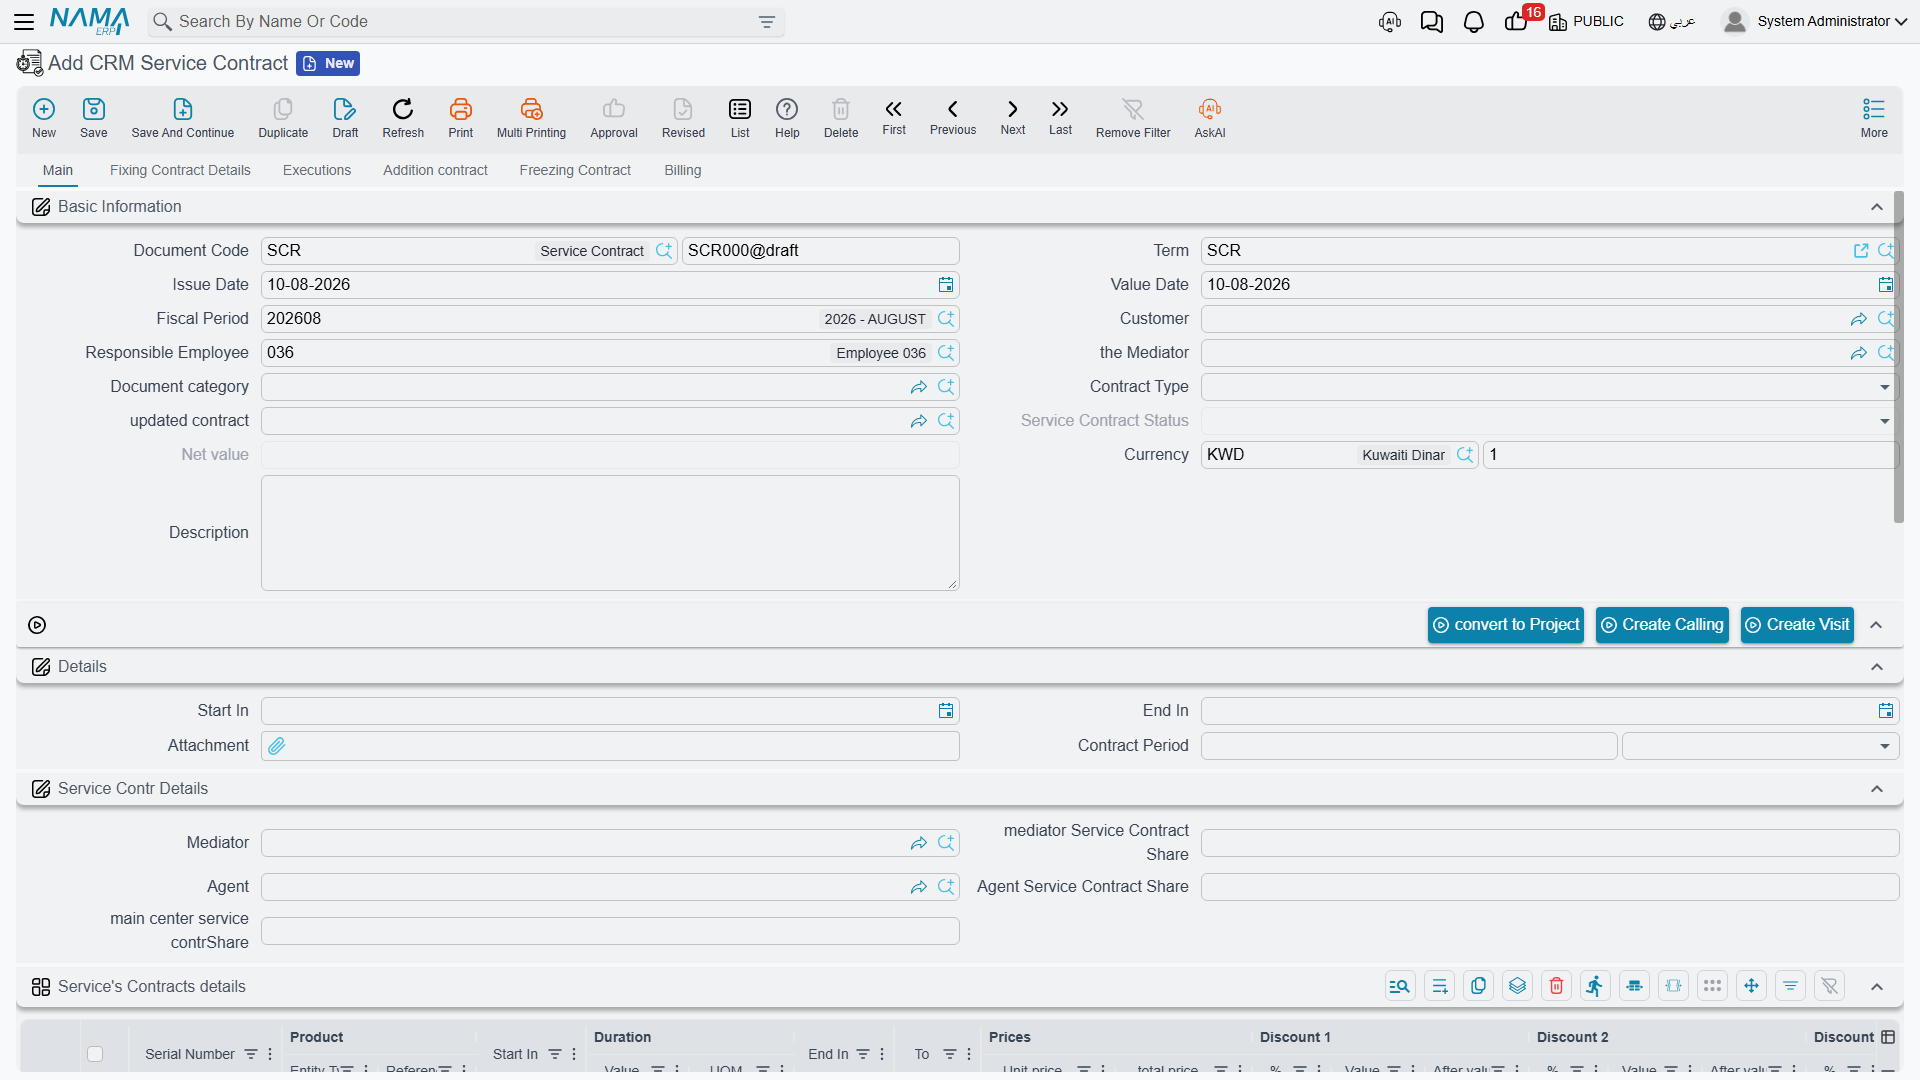Click the Draft toolbar icon

pyautogui.click(x=345, y=118)
